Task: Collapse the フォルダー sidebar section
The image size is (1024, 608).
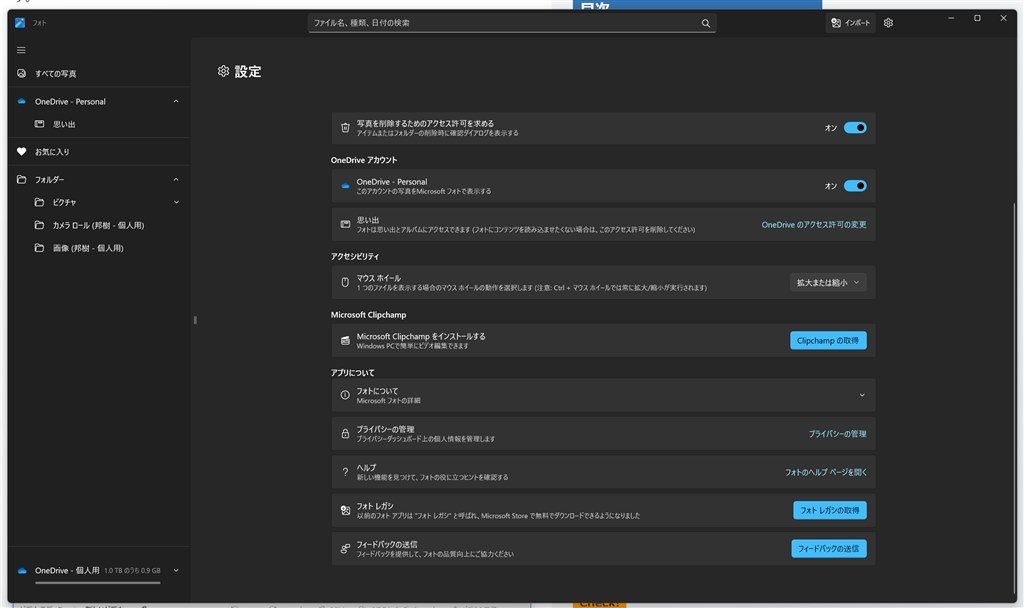Action: pos(176,179)
